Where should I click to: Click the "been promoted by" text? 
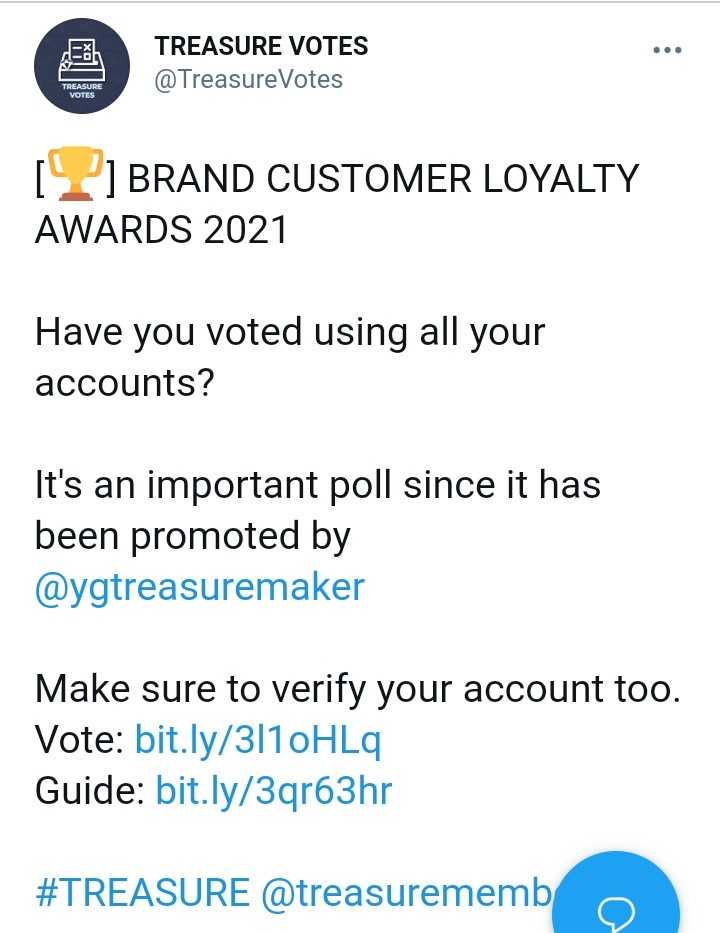pos(193,536)
